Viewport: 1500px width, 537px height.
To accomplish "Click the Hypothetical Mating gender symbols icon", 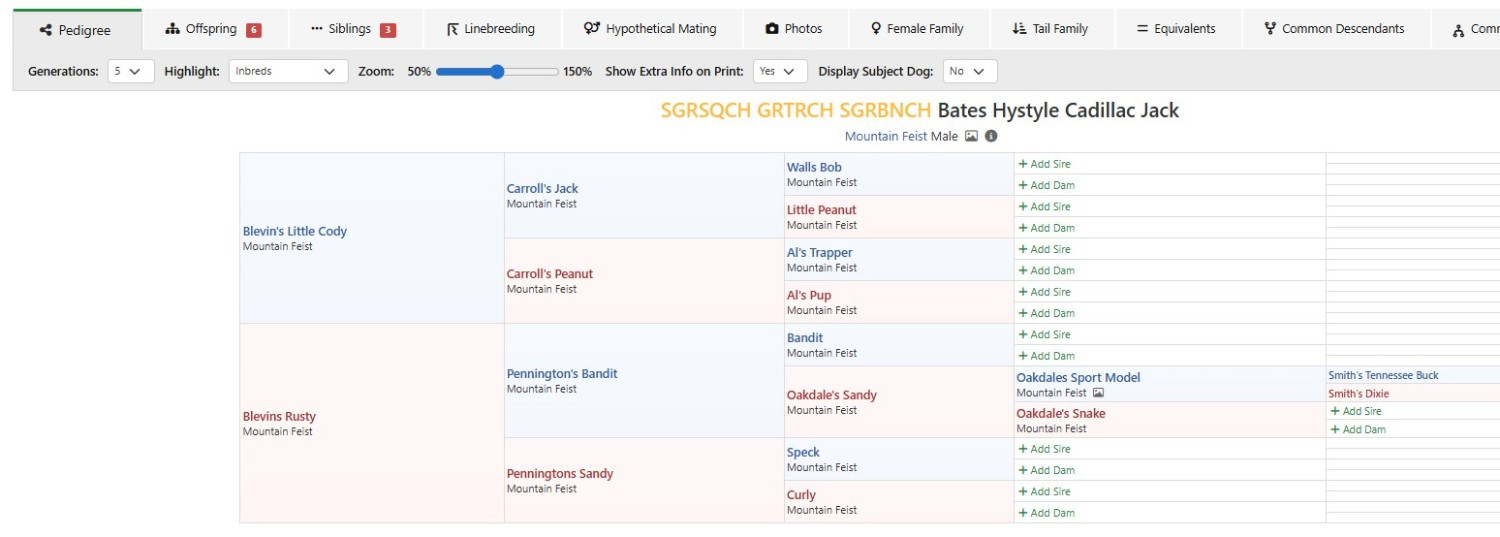I will point(592,29).
